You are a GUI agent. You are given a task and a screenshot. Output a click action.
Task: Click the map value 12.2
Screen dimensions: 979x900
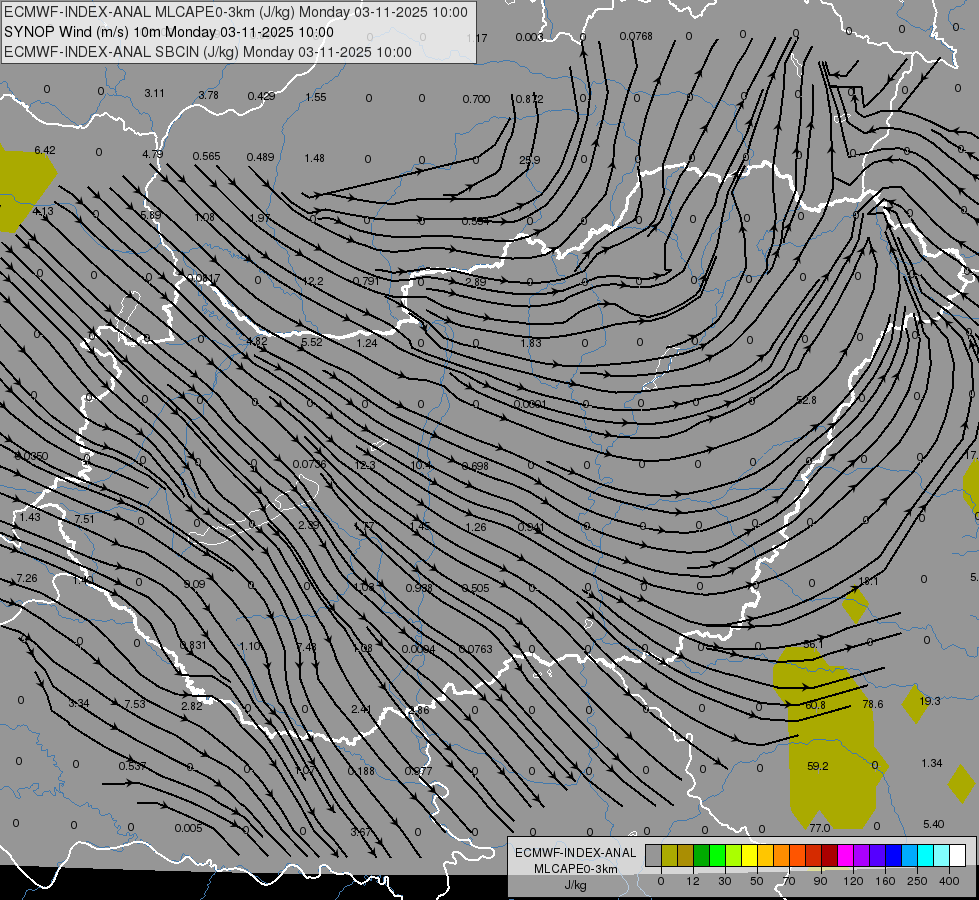[313, 281]
